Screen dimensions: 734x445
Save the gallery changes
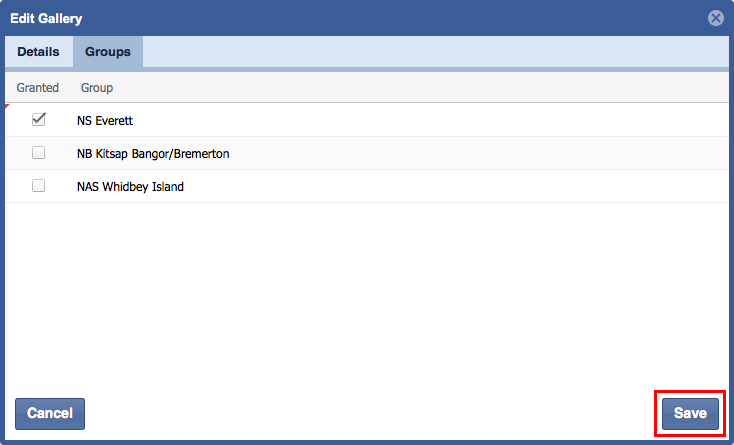tap(690, 413)
